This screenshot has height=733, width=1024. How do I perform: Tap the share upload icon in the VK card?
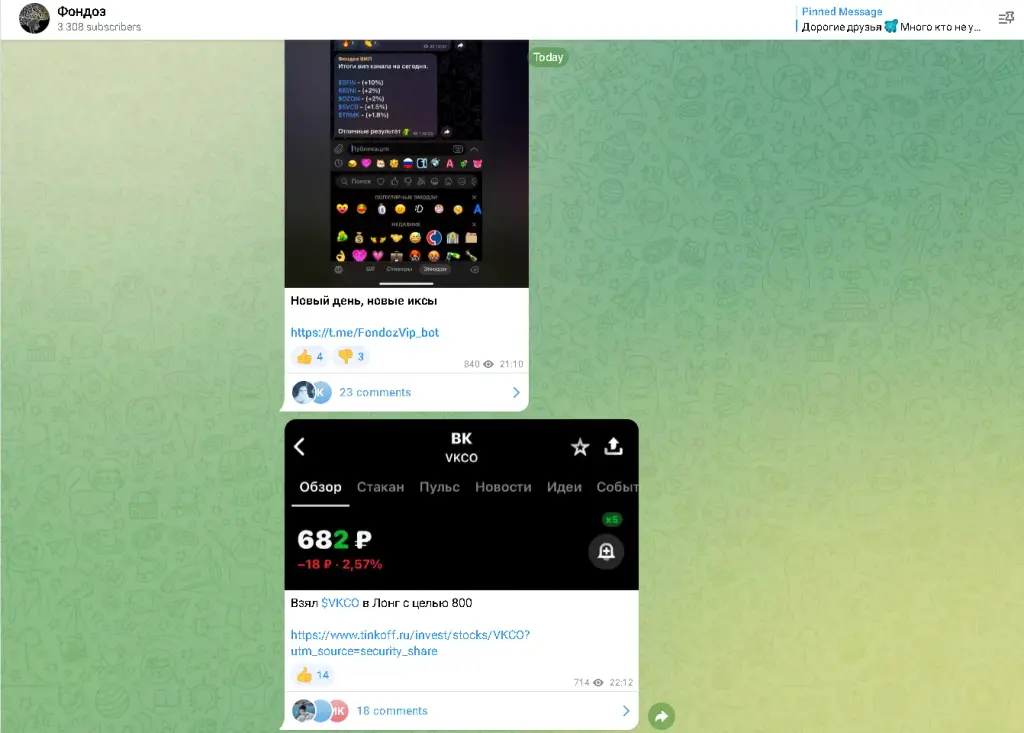pyautogui.click(x=613, y=447)
